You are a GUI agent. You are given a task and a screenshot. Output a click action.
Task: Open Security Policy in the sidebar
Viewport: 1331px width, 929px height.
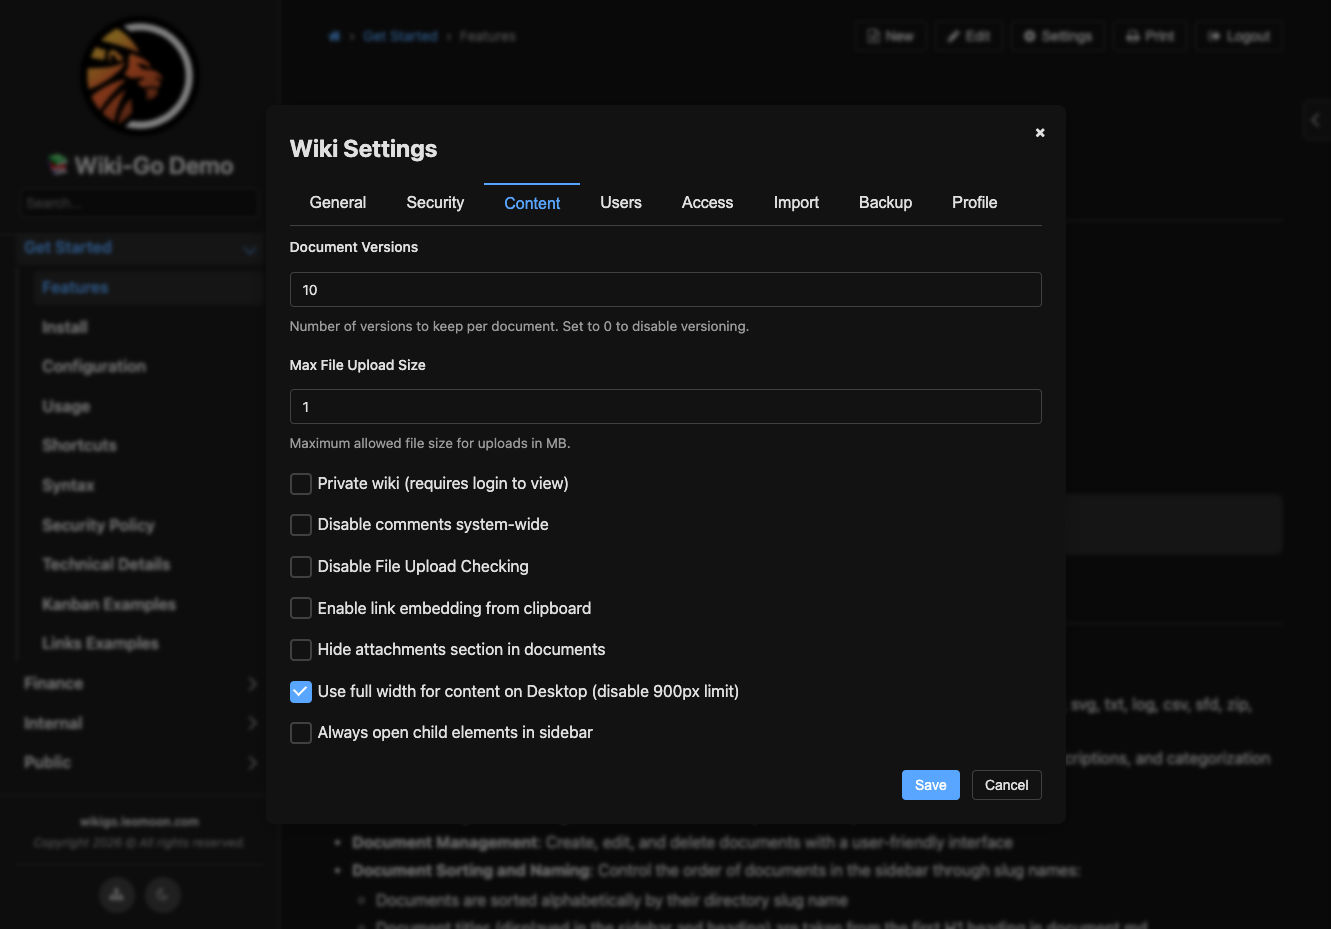tap(98, 525)
